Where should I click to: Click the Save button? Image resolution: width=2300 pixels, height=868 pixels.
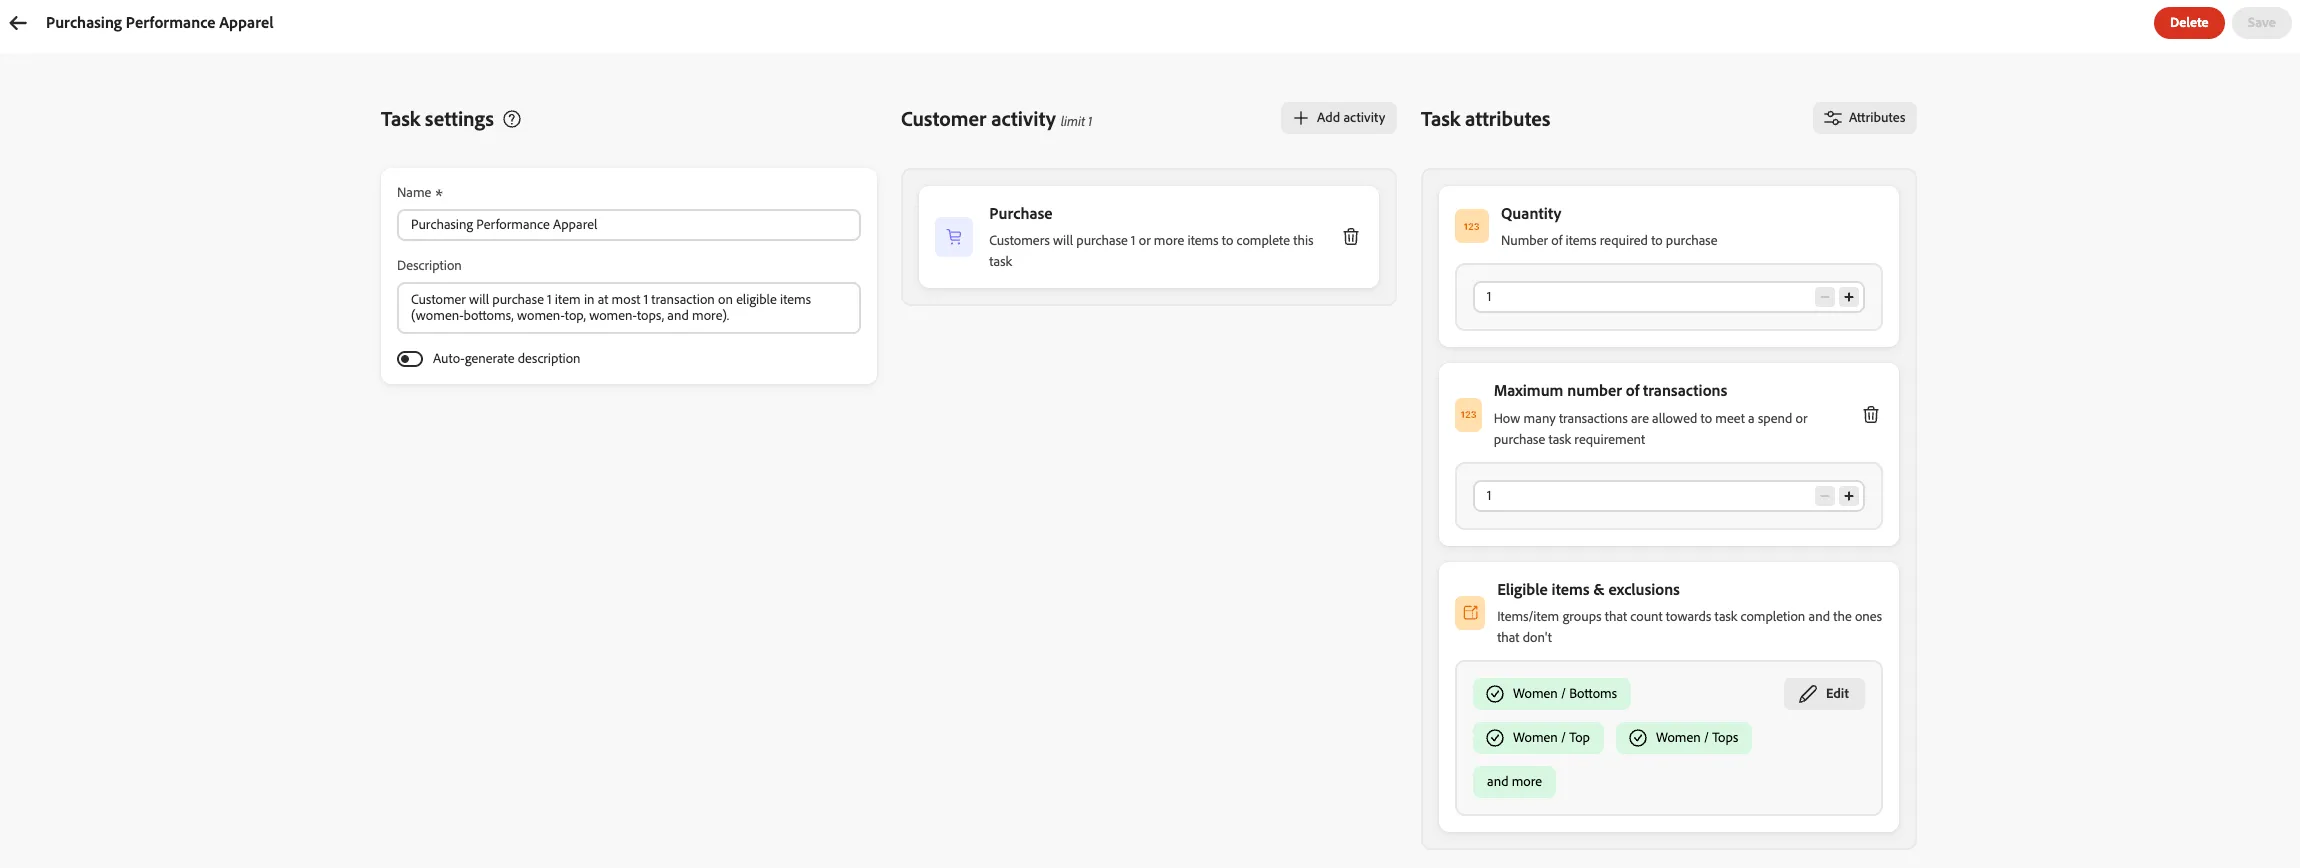(2261, 23)
